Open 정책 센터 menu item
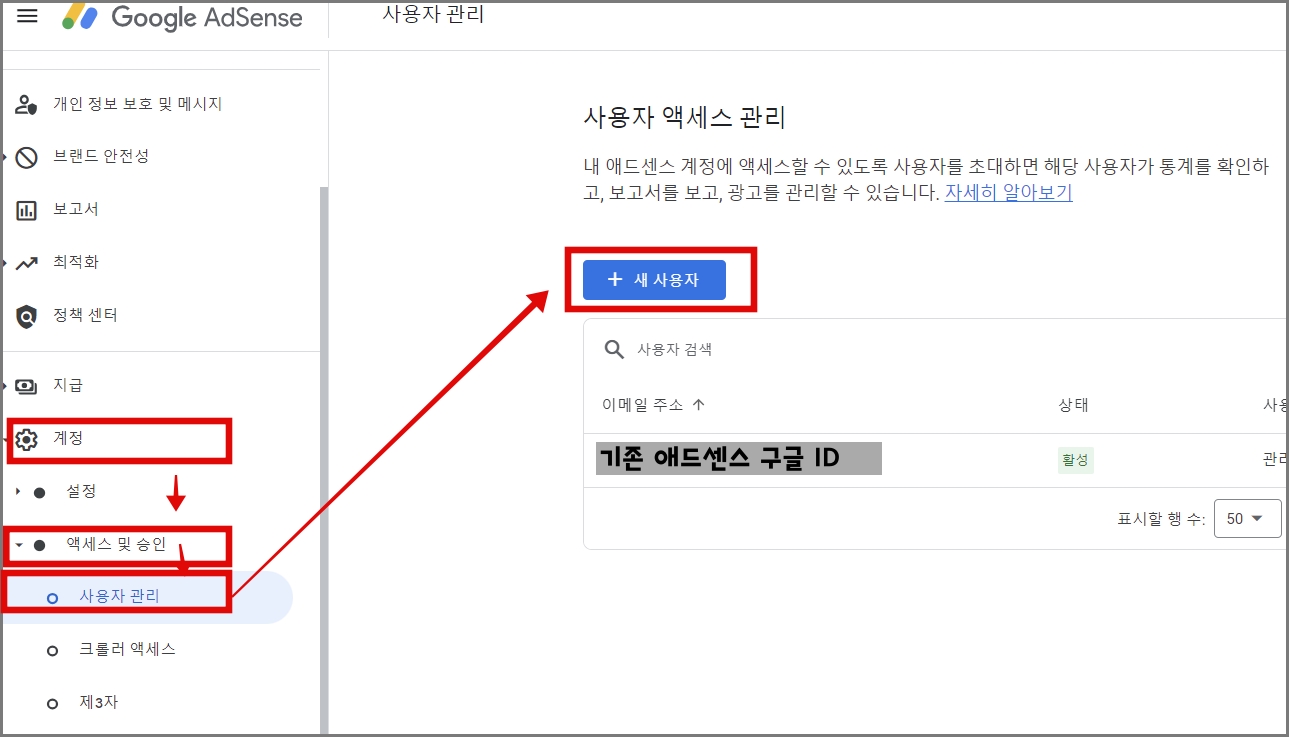Image resolution: width=1289 pixels, height=737 pixels. pyautogui.click(x=85, y=316)
